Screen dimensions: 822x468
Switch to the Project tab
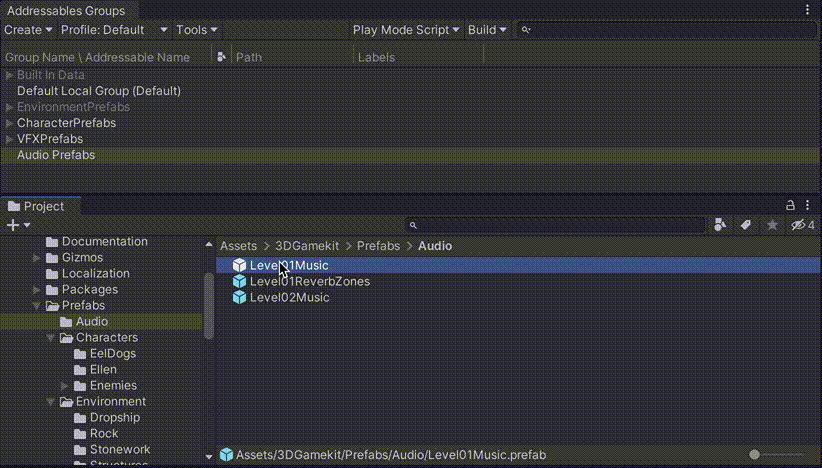pos(41,206)
